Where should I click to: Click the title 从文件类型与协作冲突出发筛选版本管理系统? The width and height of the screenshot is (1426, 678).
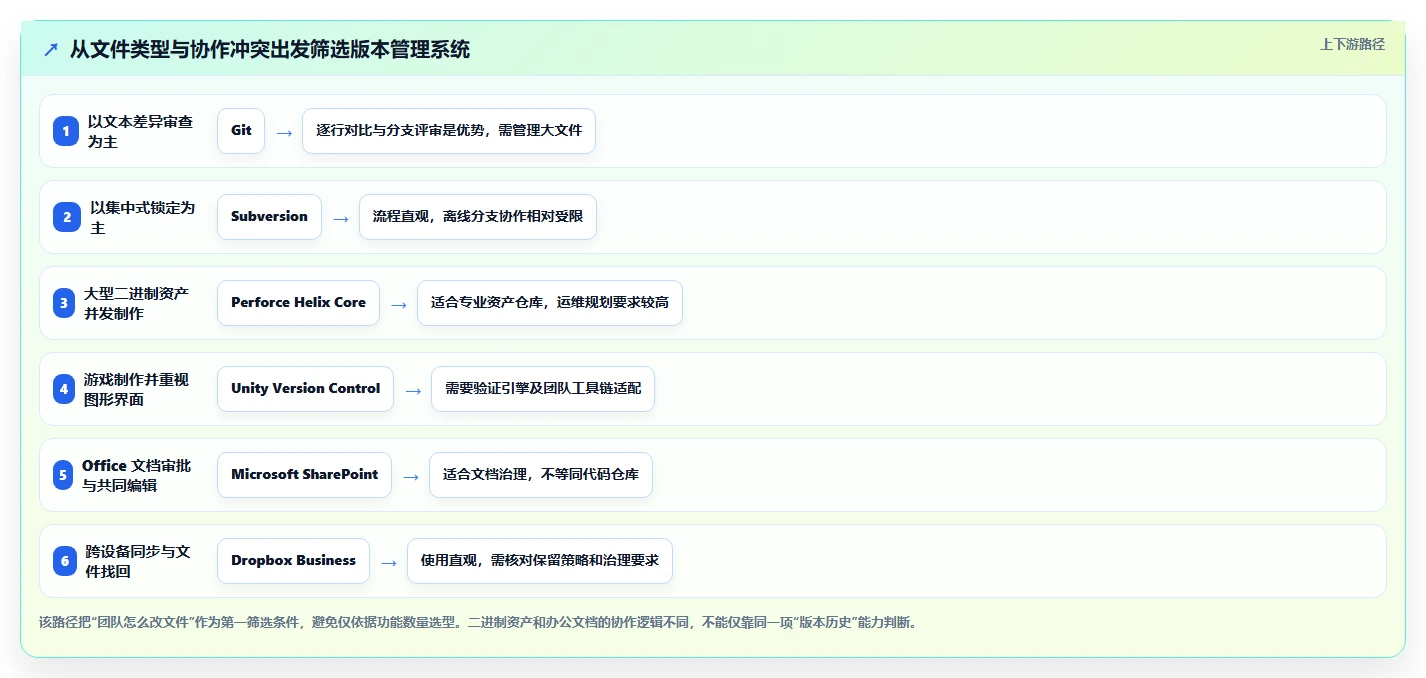pos(270,49)
